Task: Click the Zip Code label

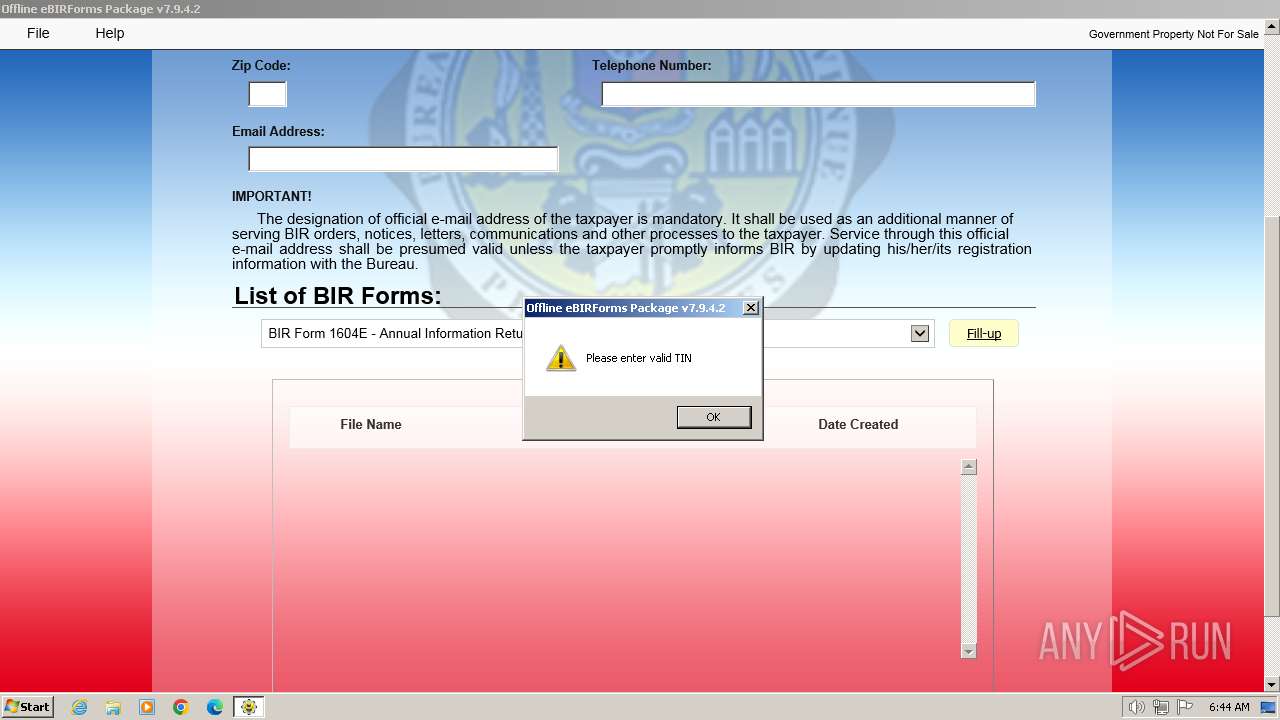Action: (x=261, y=65)
